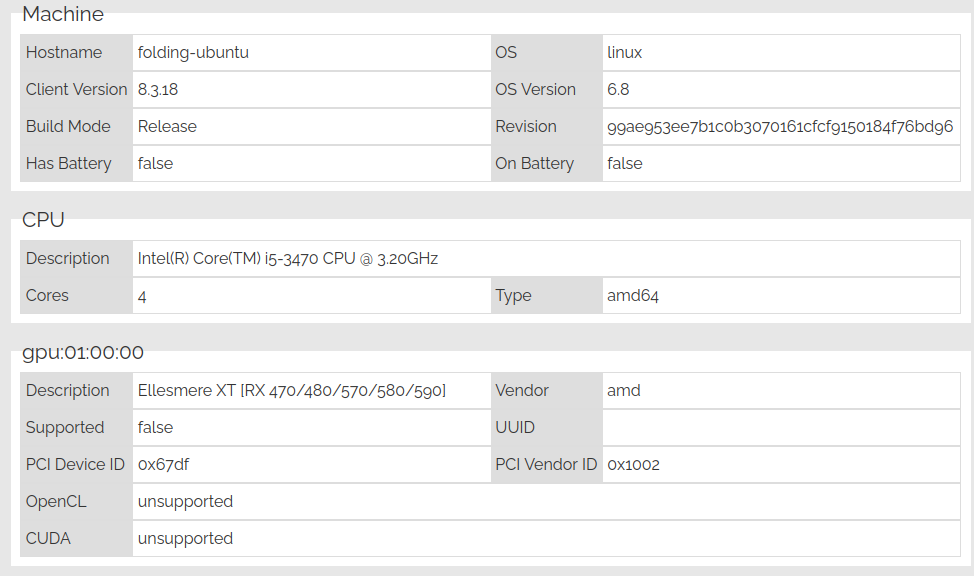
Task: Select the On Battery false value
Action: pos(625,163)
